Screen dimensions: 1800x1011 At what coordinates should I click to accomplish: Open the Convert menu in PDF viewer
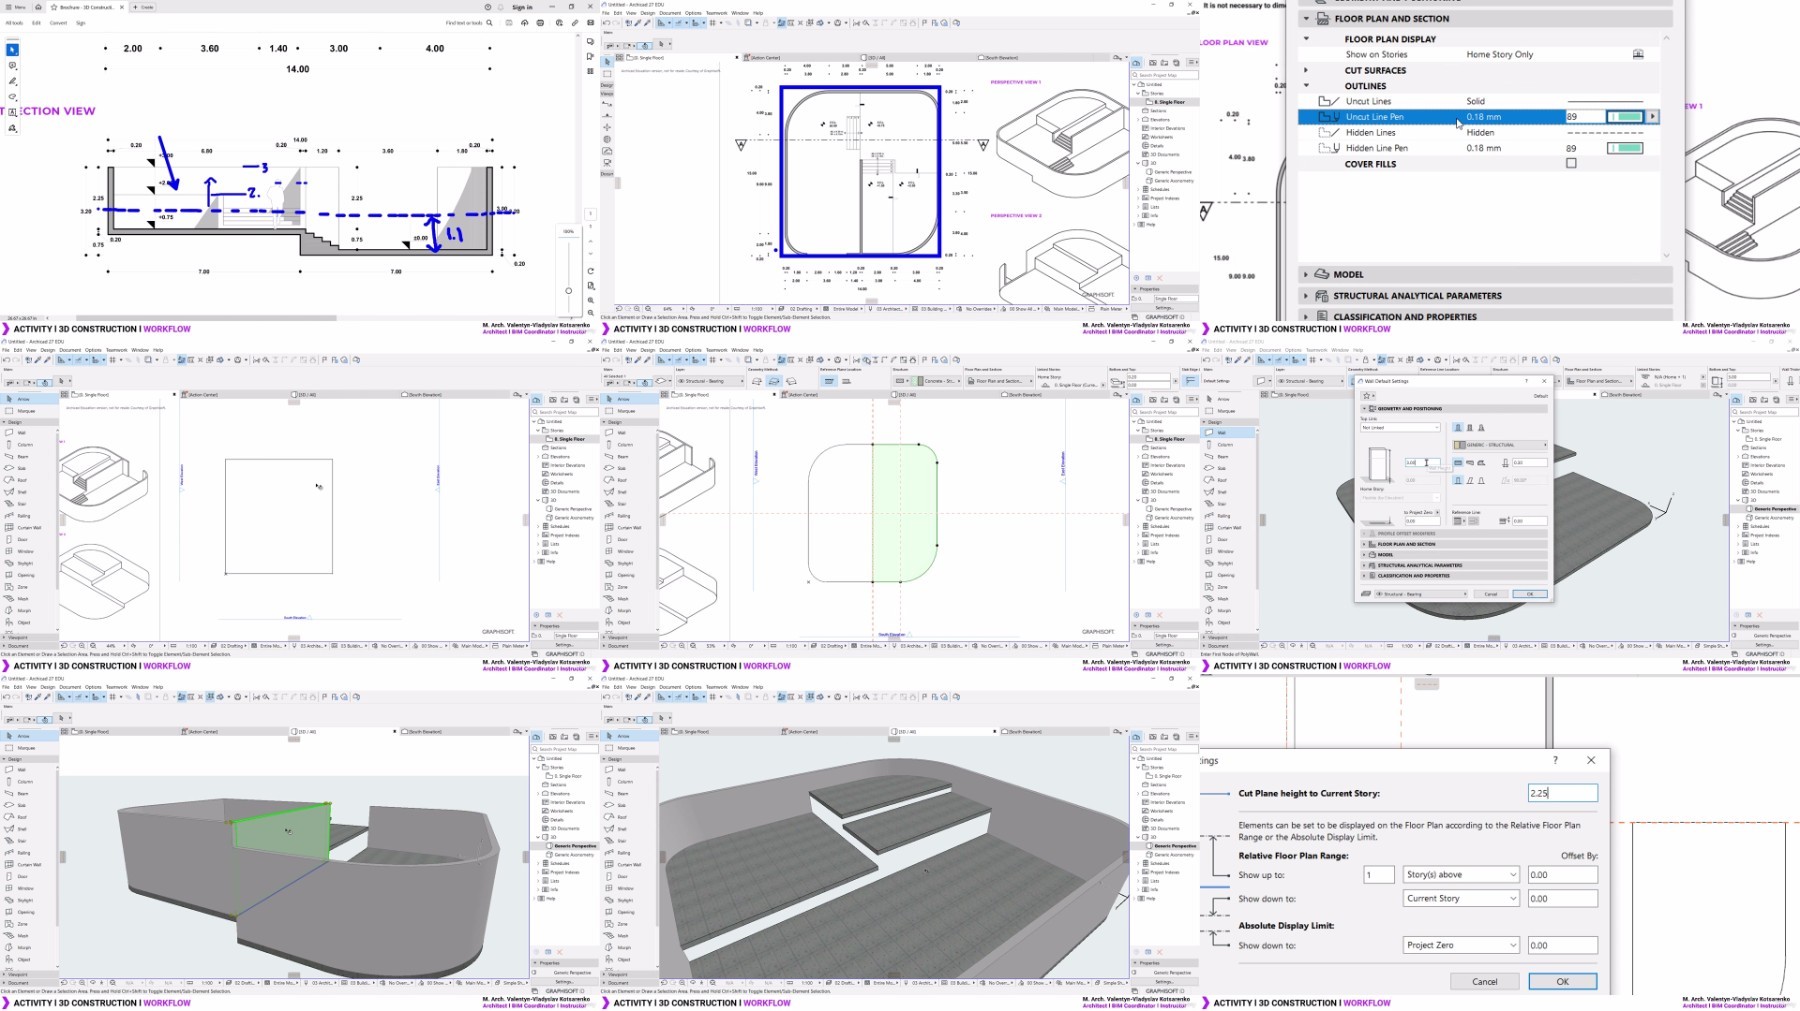click(59, 23)
